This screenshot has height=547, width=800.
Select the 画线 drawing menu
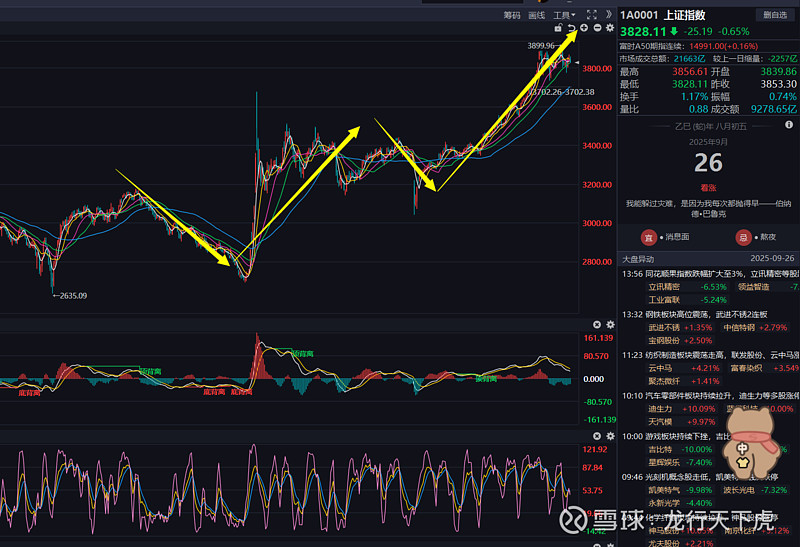coord(537,15)
